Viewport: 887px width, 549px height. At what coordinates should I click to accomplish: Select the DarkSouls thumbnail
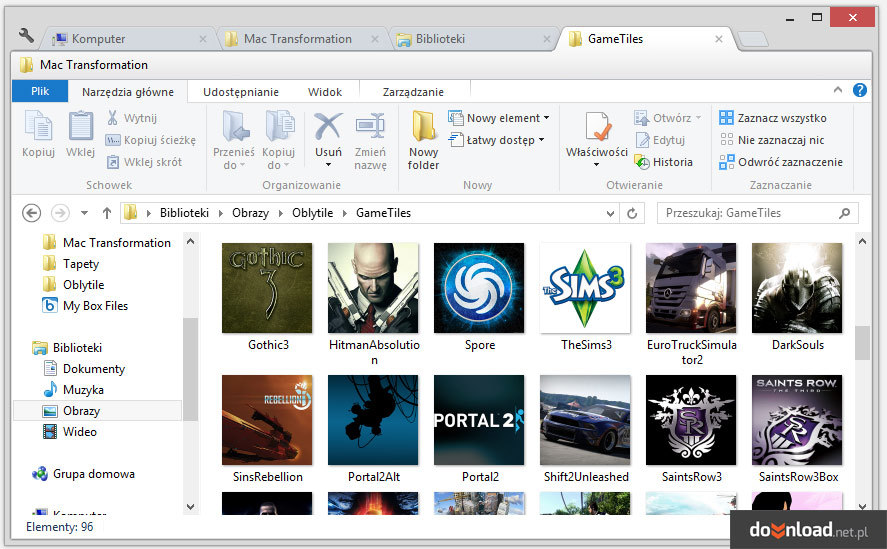tap(797, 288)
